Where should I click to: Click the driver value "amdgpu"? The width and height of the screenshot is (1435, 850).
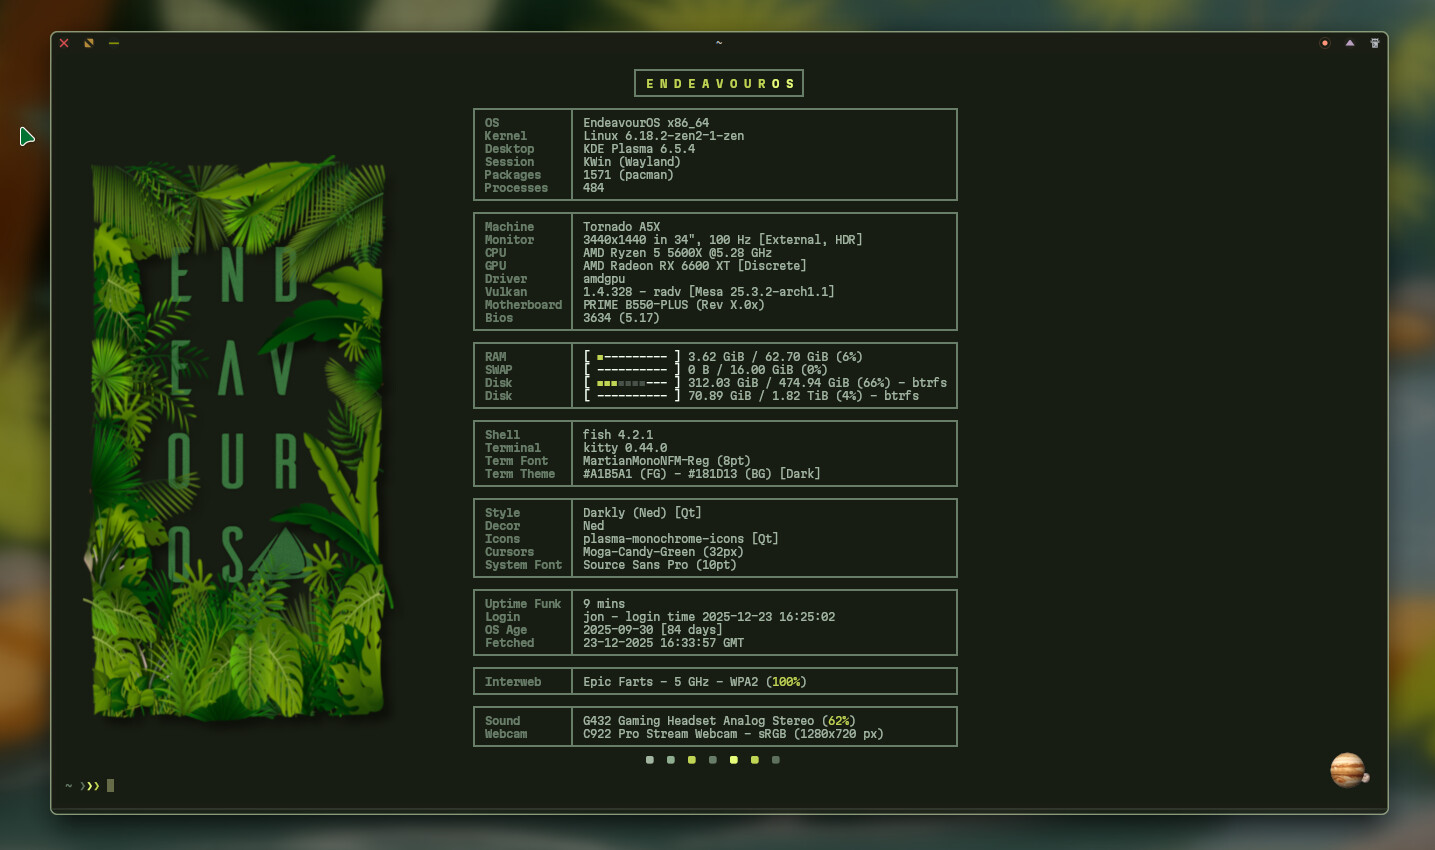click(x=604, y=279)
